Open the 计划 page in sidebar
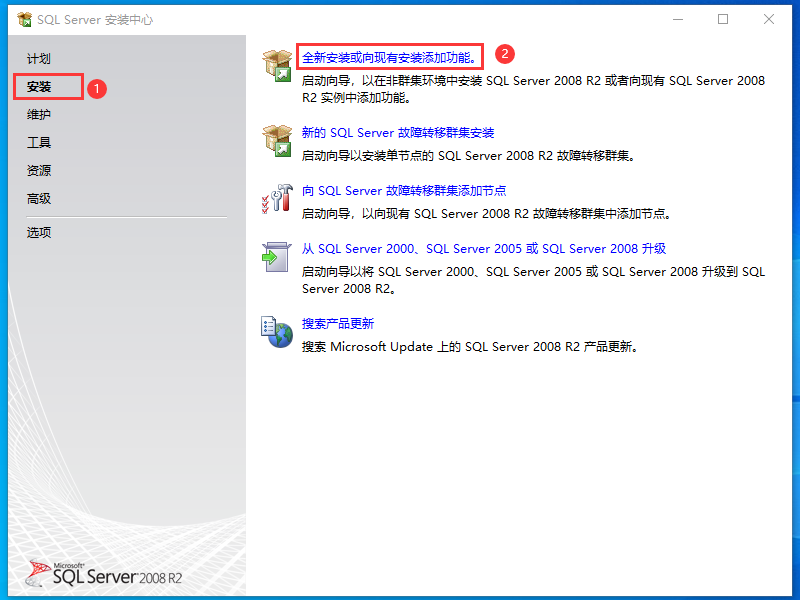The width and height of the screenshot is (800, 600). 39,59
